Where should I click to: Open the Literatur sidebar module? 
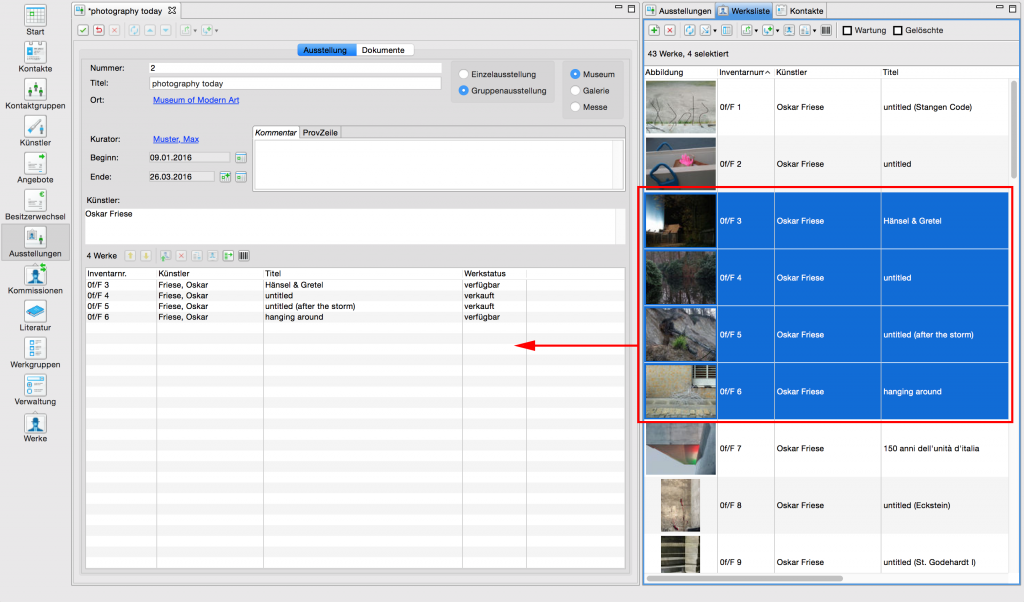coord(35,317)
